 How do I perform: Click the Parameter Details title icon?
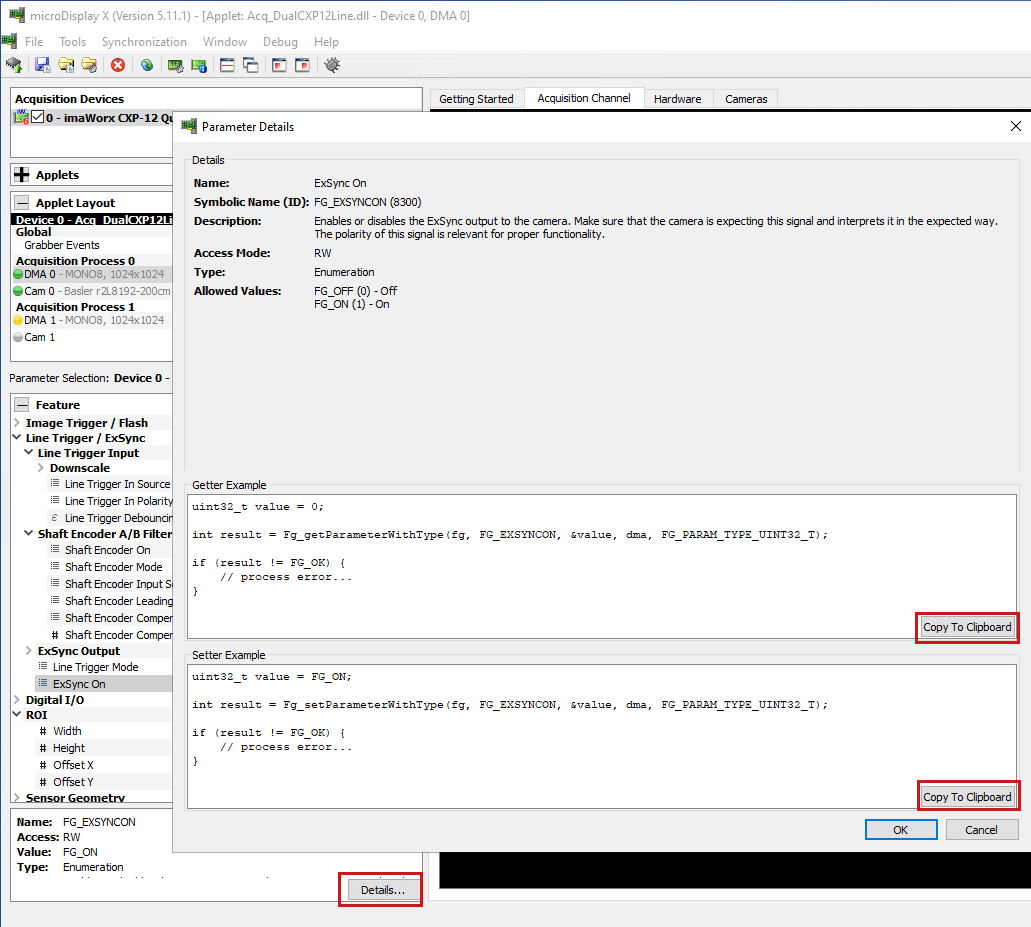coord(189,126)
